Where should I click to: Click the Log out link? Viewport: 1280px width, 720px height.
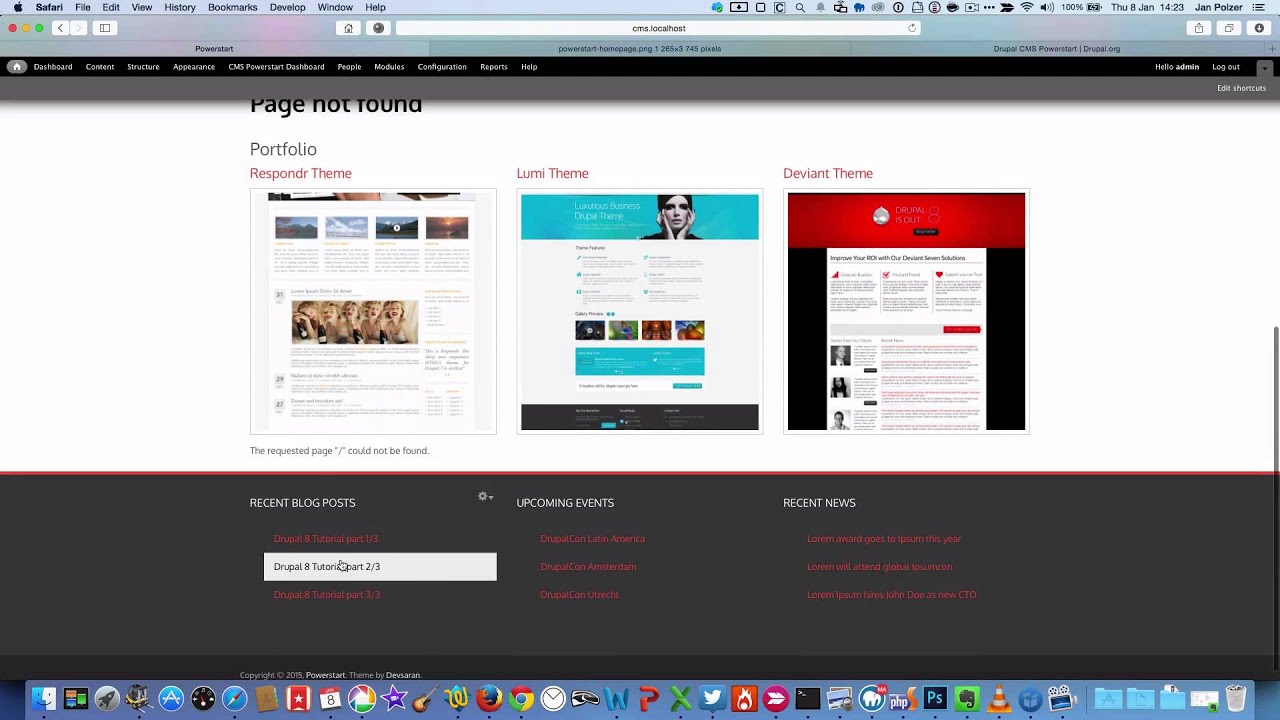1226,67
